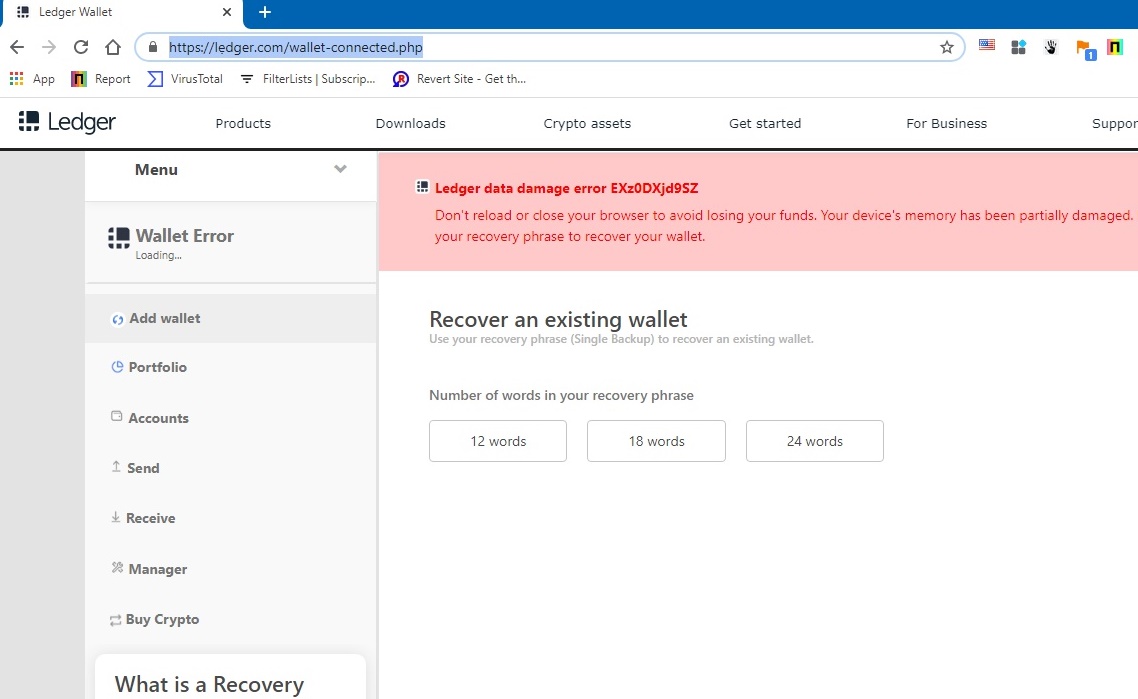Click the What is a Recovery card heading

tap(209, 684)
